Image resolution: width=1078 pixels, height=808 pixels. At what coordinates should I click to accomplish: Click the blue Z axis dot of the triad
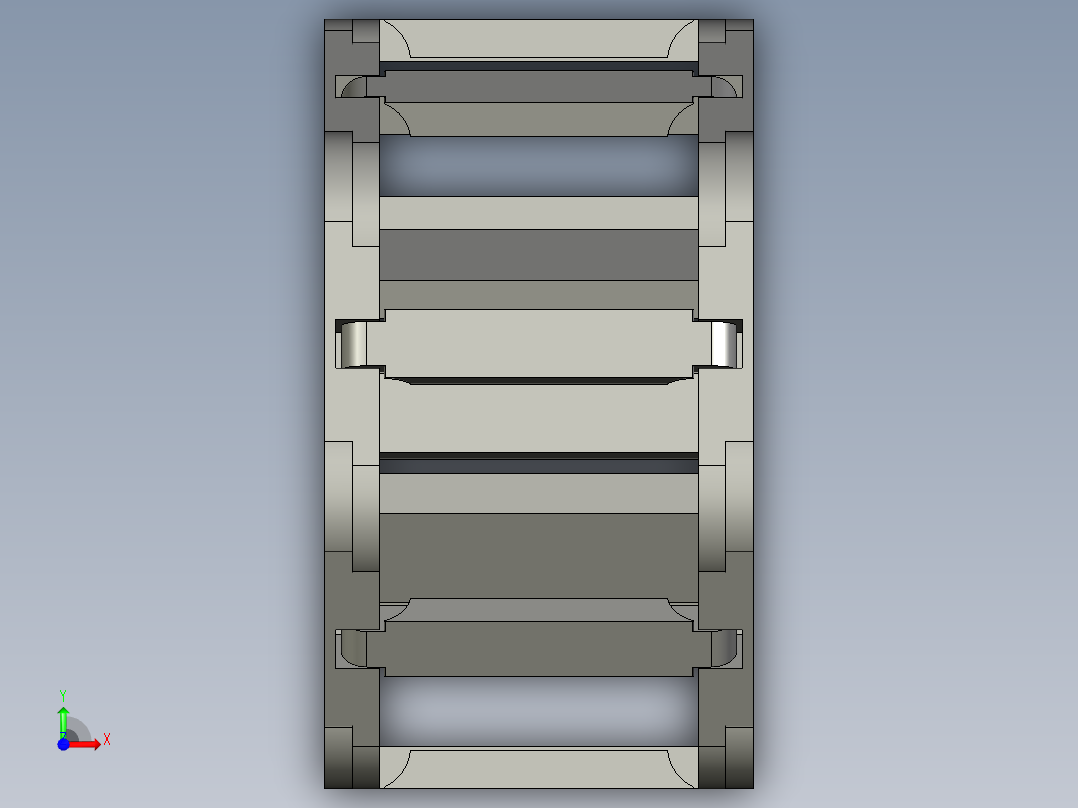63,744
